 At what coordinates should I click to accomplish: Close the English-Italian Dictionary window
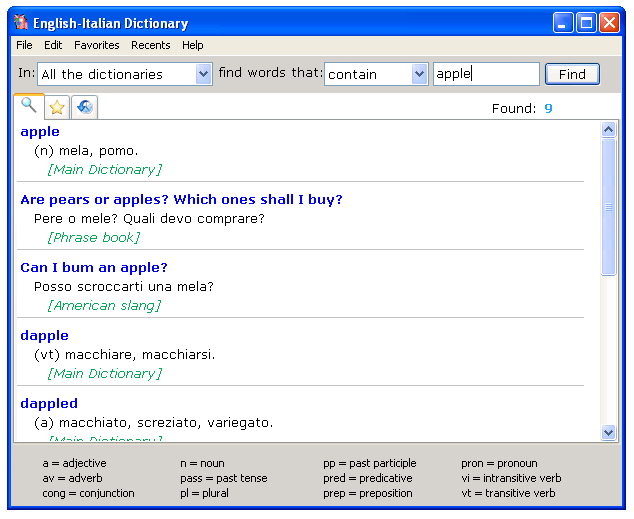pos(609,22)
